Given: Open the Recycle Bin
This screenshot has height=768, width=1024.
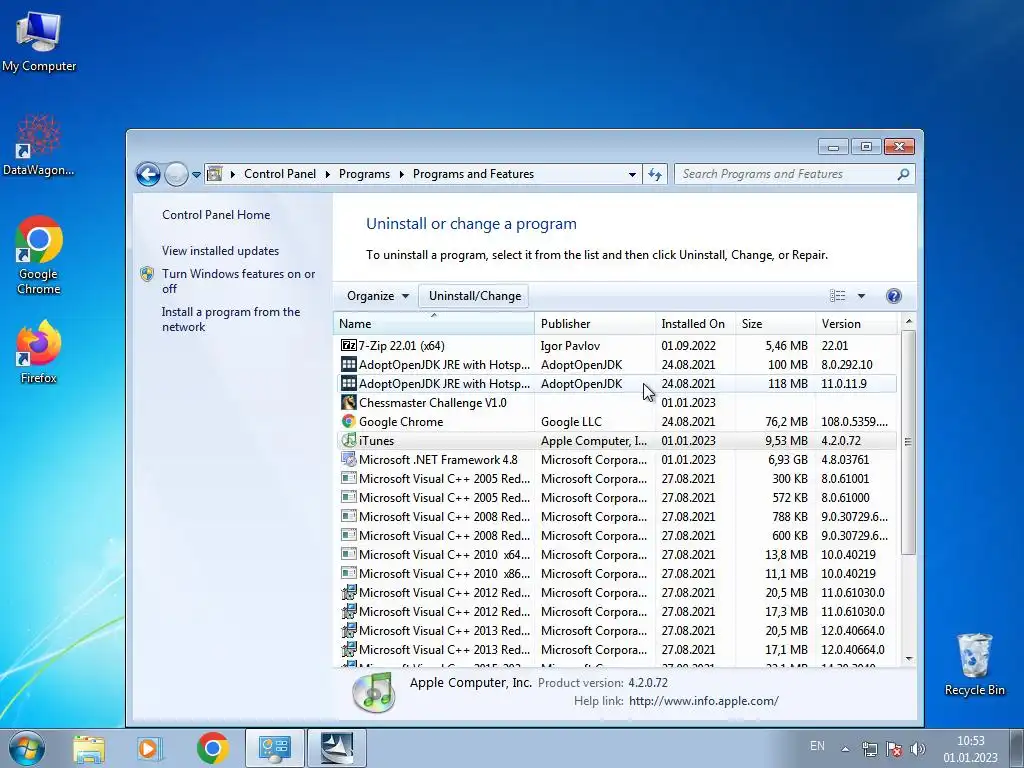Looking at the screenshot, I should 974,664.
